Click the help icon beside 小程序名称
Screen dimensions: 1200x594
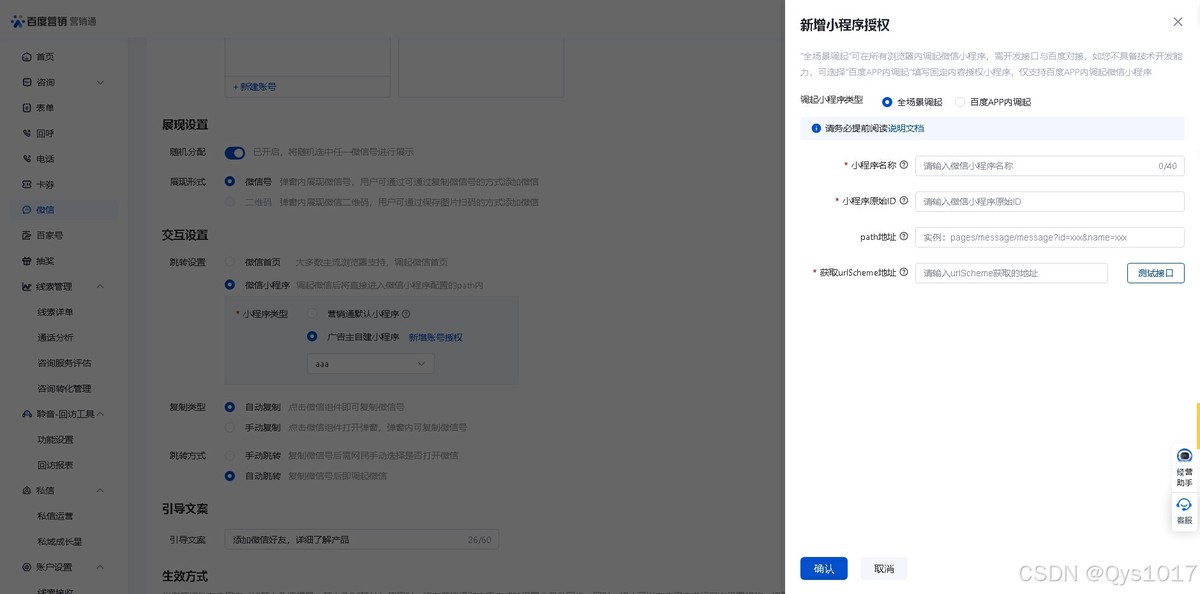point(904,165)
